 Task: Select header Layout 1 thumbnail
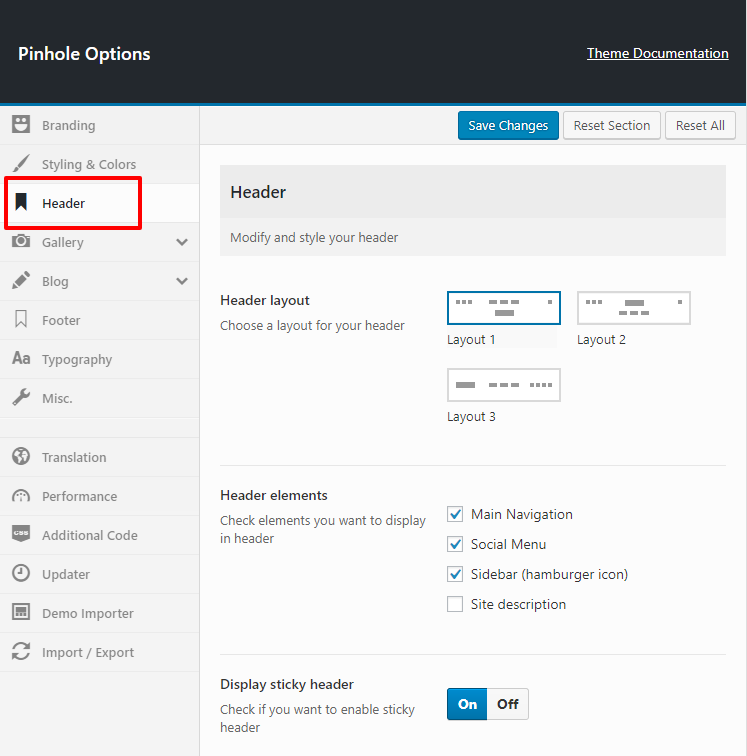pos(503,308)
